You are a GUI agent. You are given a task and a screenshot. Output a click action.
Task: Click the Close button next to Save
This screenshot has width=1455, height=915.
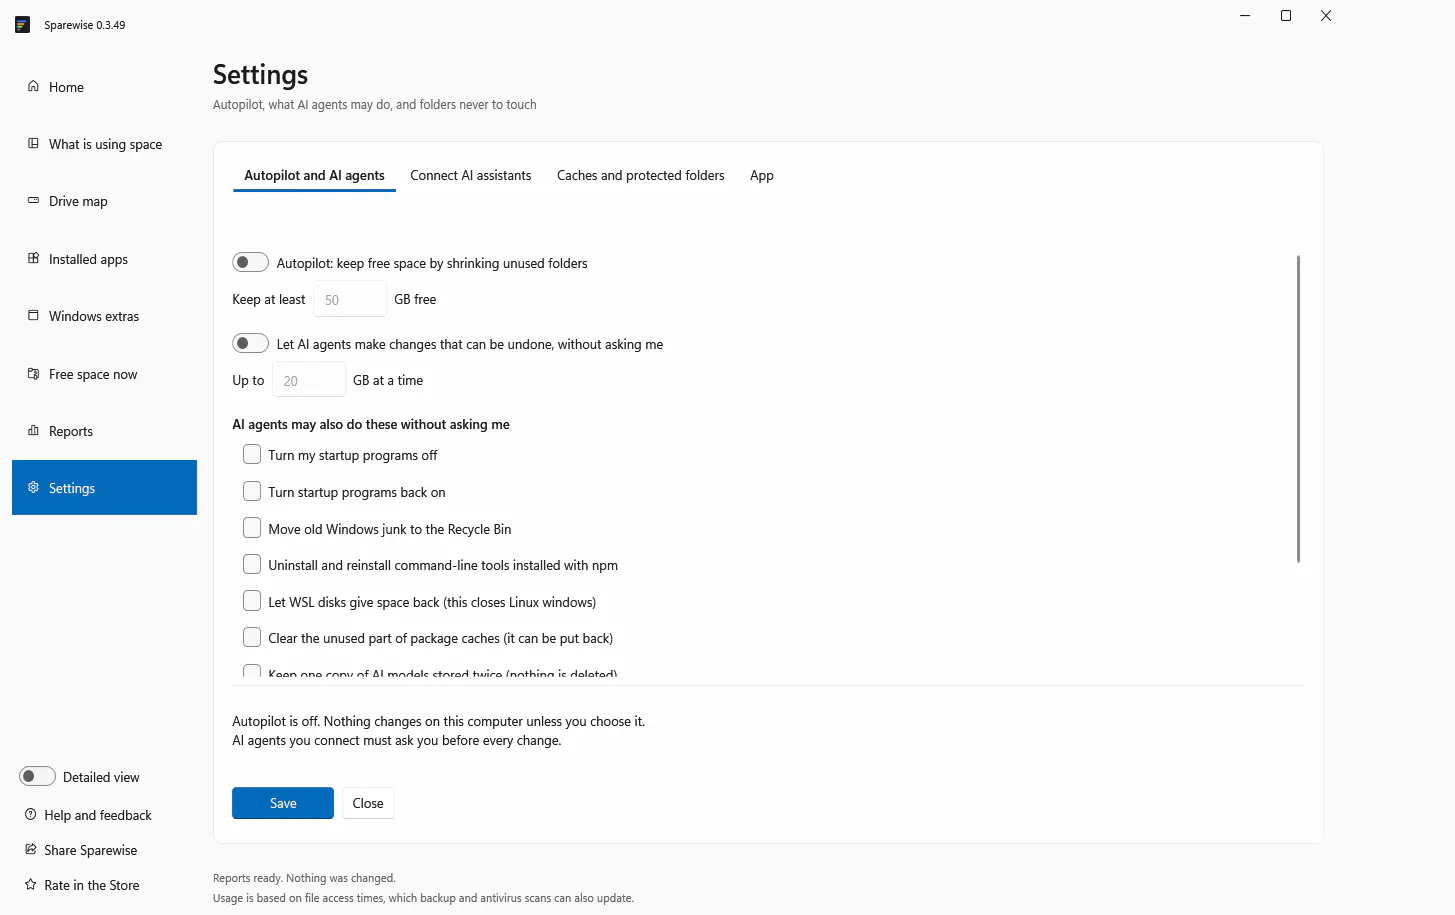(x=368, y=803)
